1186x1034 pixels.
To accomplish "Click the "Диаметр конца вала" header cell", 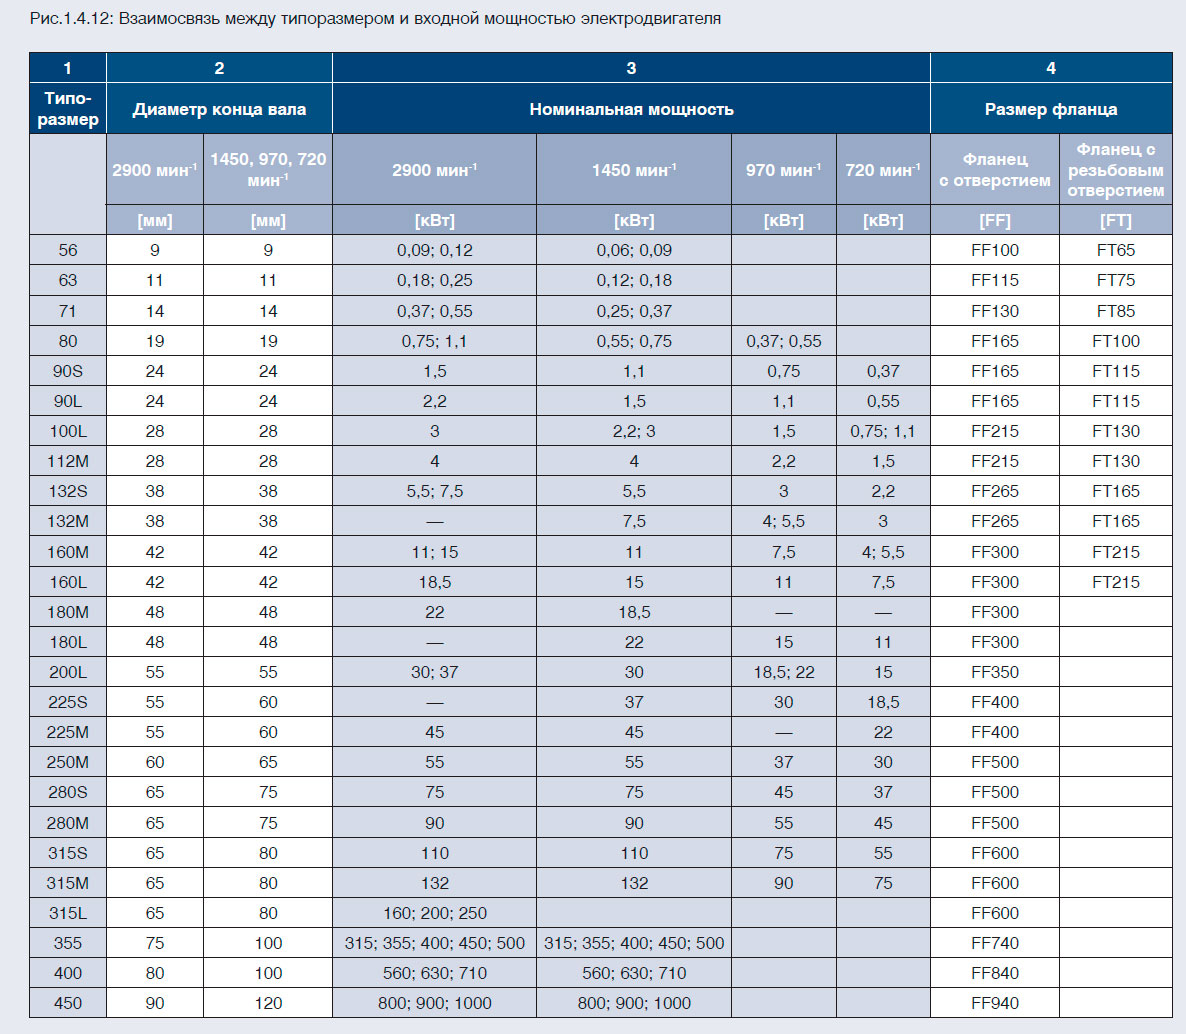I will click(219, 109).
